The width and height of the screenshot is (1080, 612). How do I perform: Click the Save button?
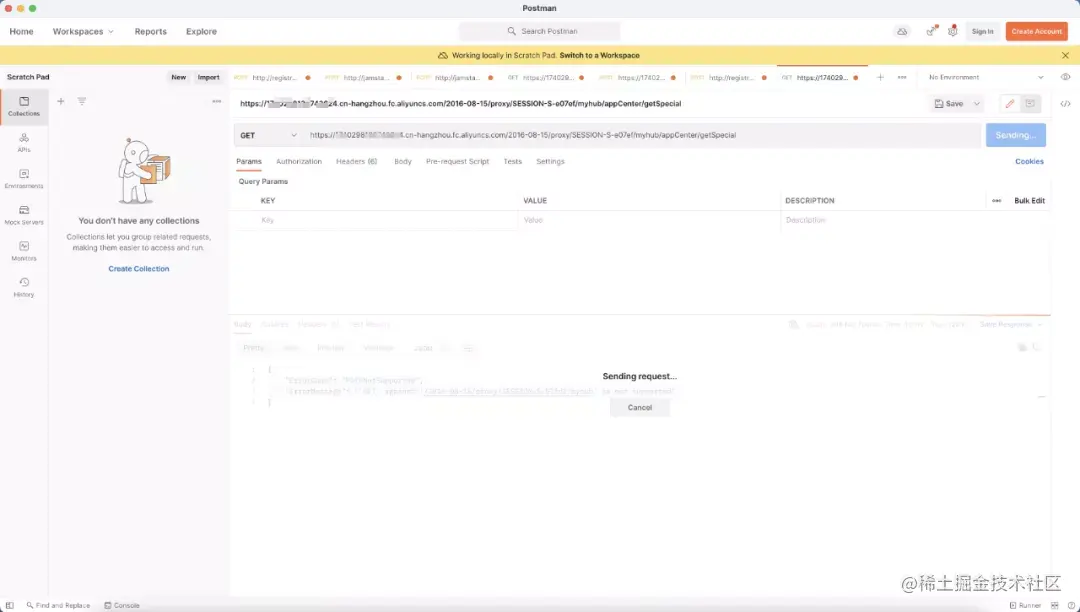click(950, 104)
